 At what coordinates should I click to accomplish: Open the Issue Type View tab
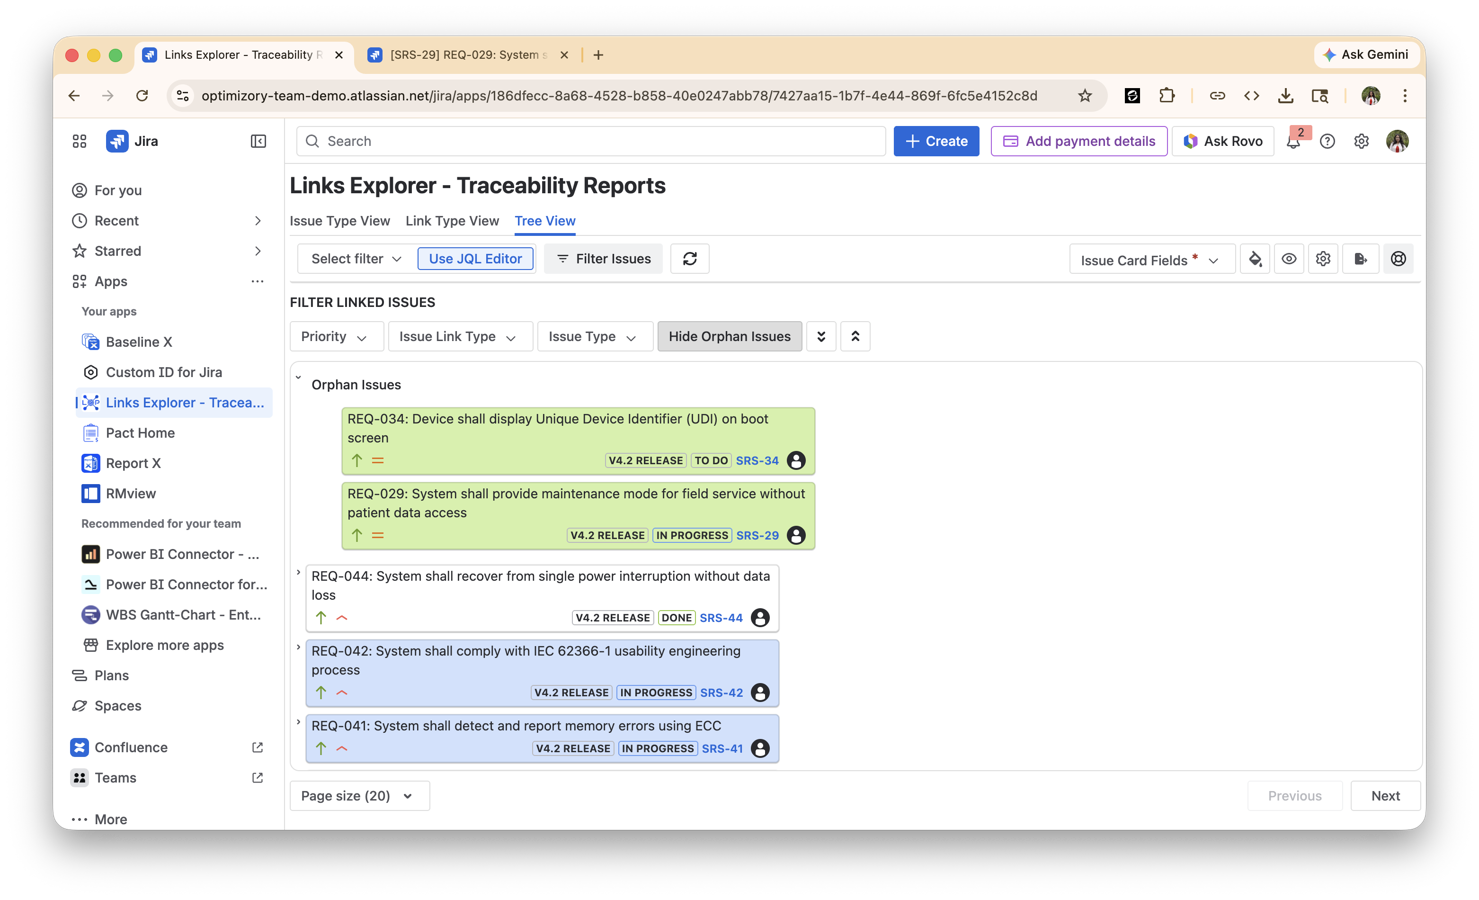coord(340,221)
